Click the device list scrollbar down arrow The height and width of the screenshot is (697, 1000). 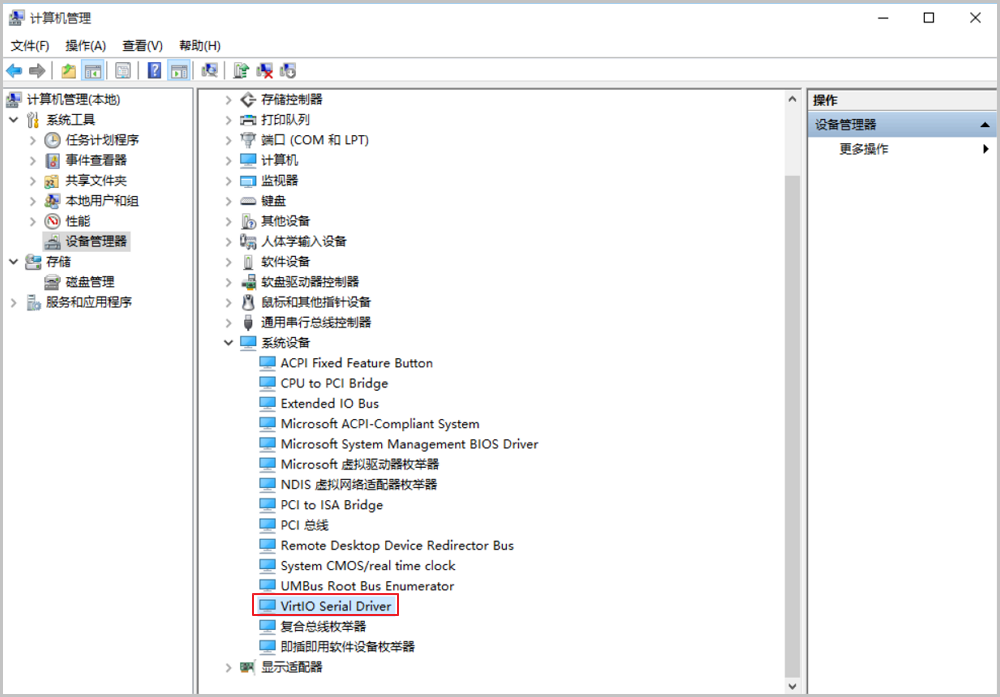(x=792, y=686)
